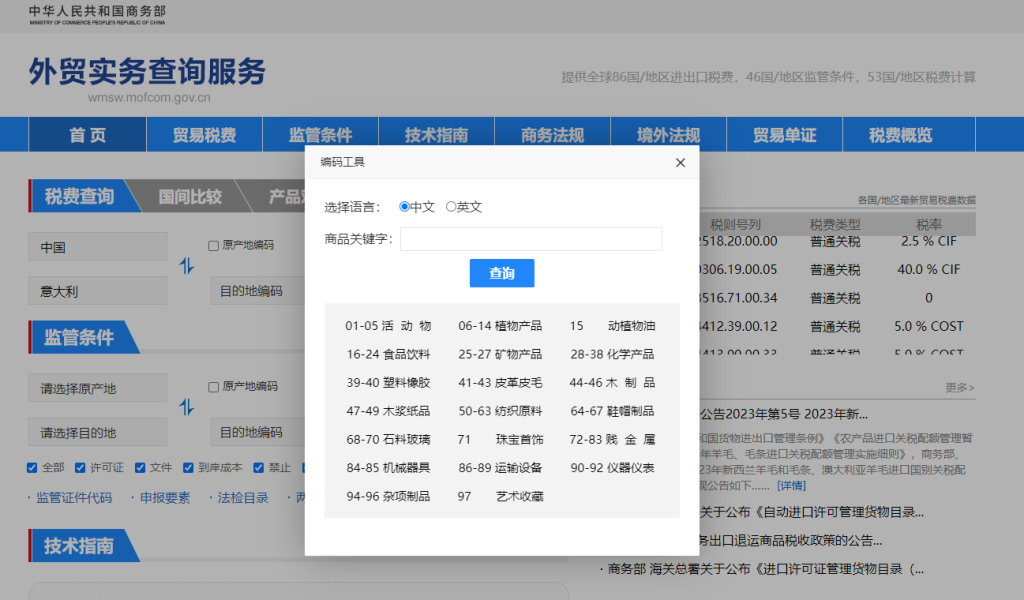
Task: Open the 监管证件代码 link
Action: pos(74,498)
